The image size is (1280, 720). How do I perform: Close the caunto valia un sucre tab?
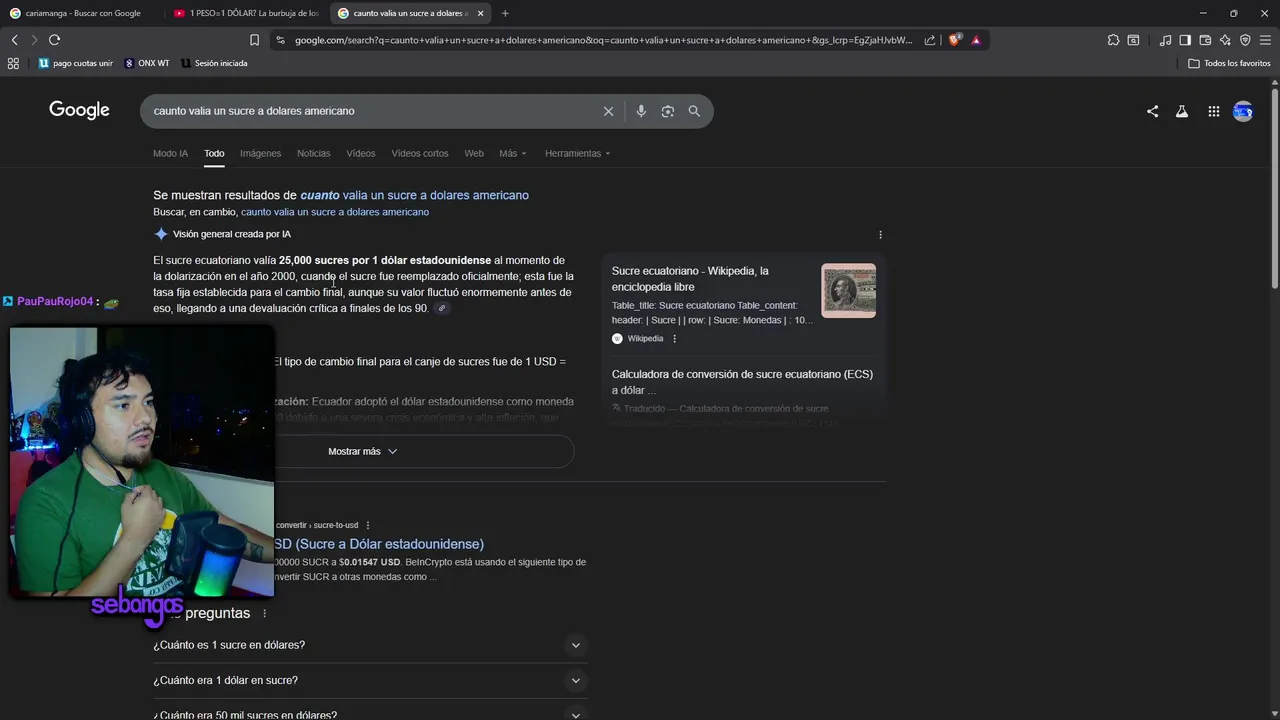481,13
